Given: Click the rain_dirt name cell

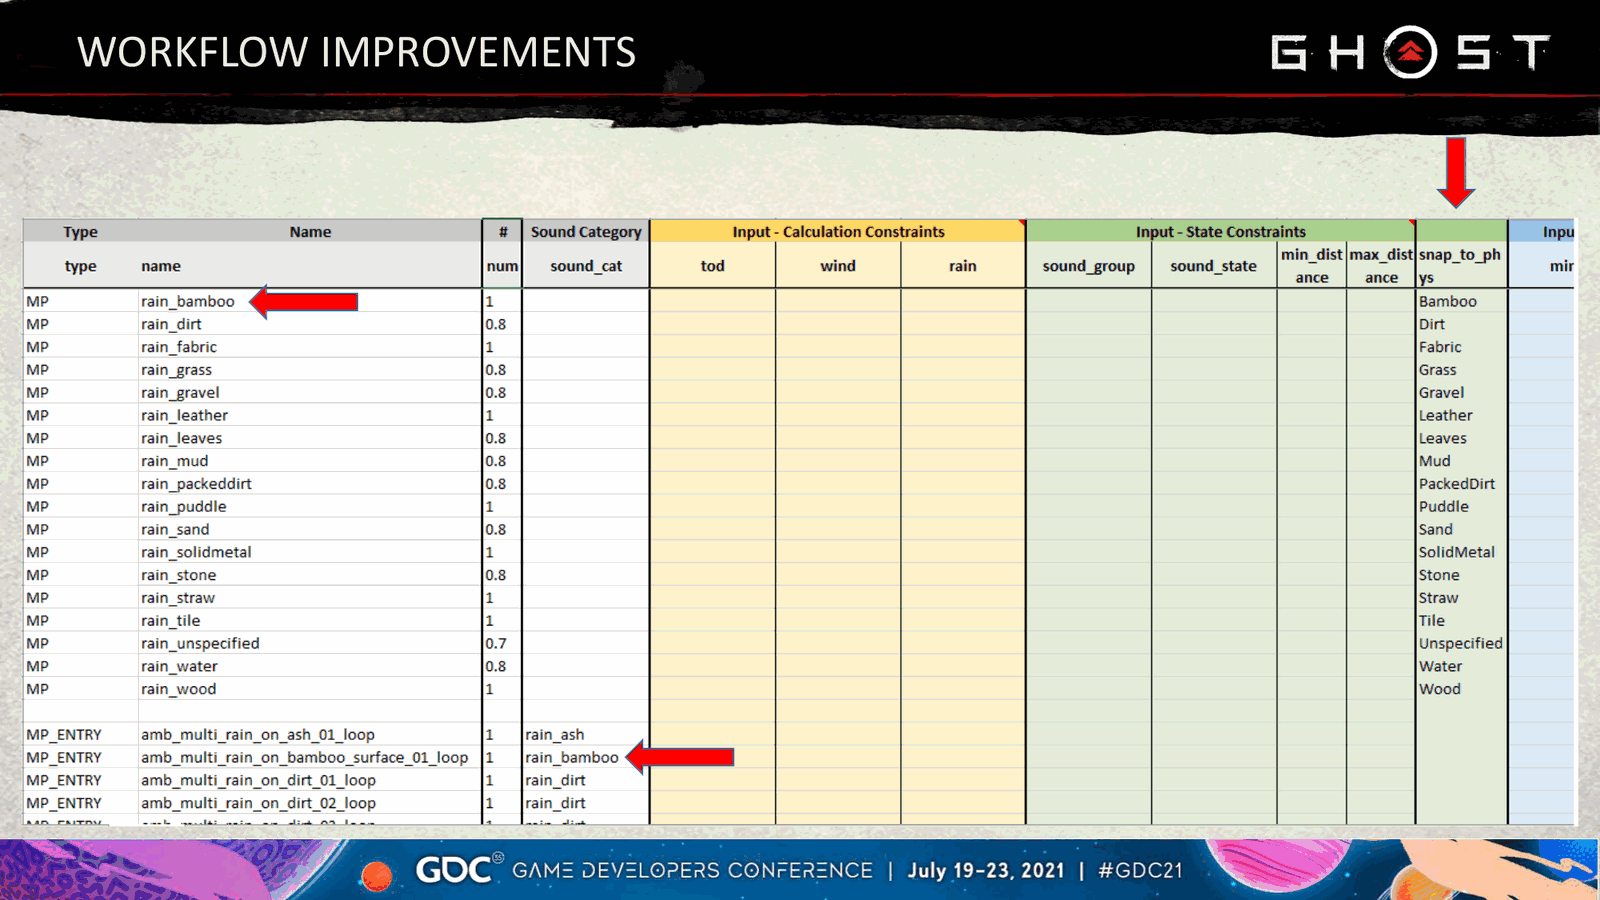Looking at the screenshot, I should click(310, 324).
